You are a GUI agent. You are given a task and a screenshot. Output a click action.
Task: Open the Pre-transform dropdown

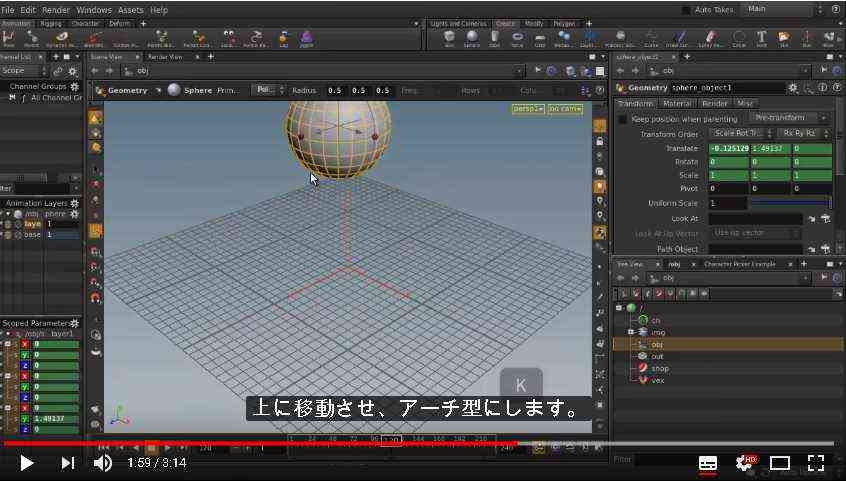pyautogui.click(x=788, y=118)
